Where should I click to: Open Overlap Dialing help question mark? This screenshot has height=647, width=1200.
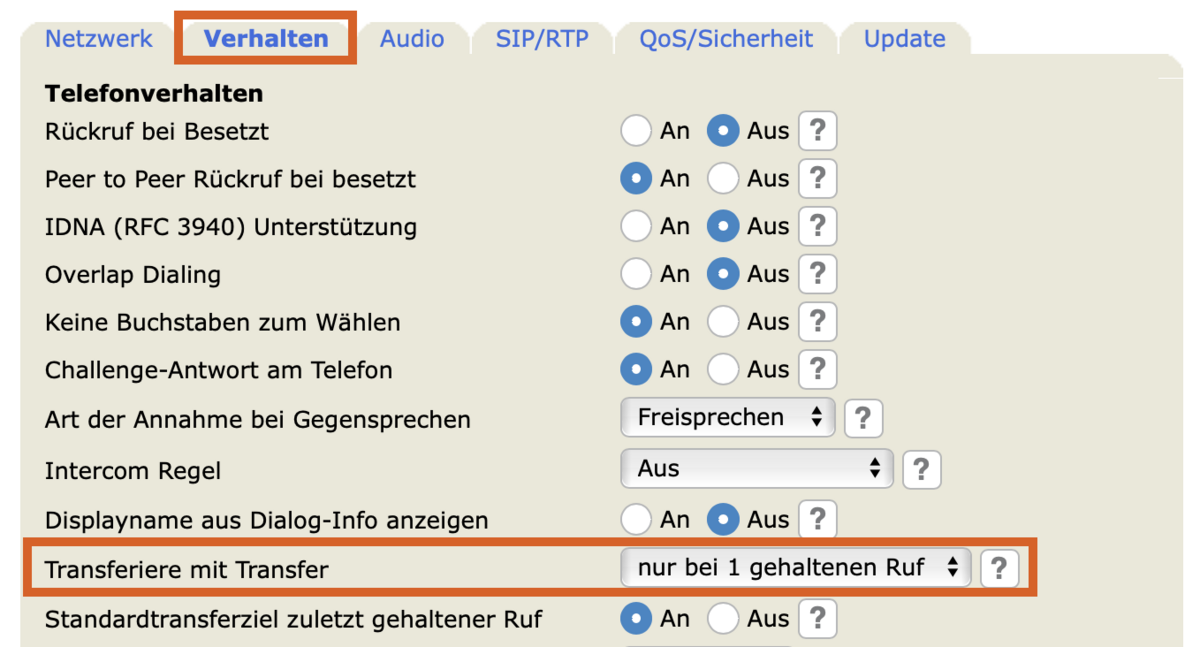pyautogui.click(x=817, y=274)
